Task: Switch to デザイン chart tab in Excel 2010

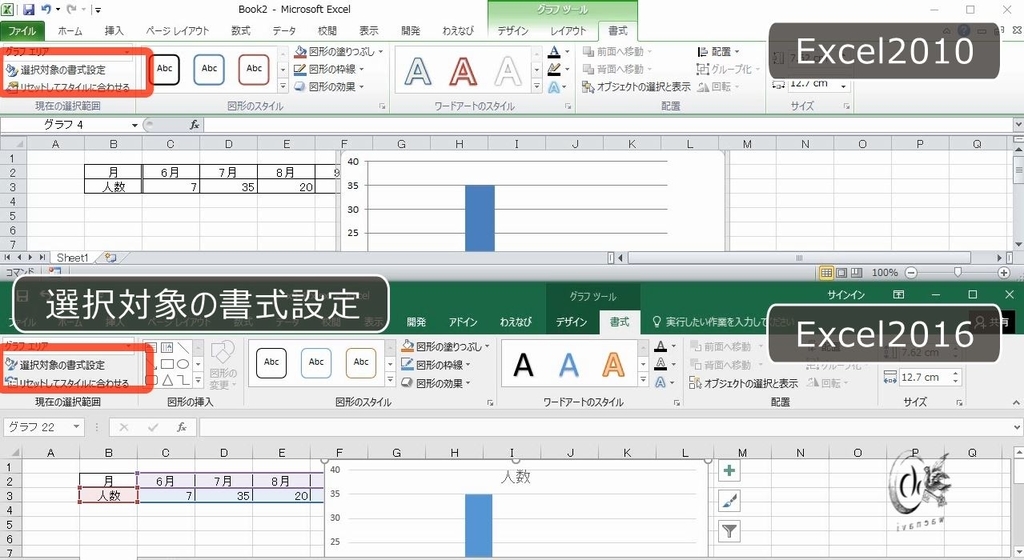Action: (513, 31)
